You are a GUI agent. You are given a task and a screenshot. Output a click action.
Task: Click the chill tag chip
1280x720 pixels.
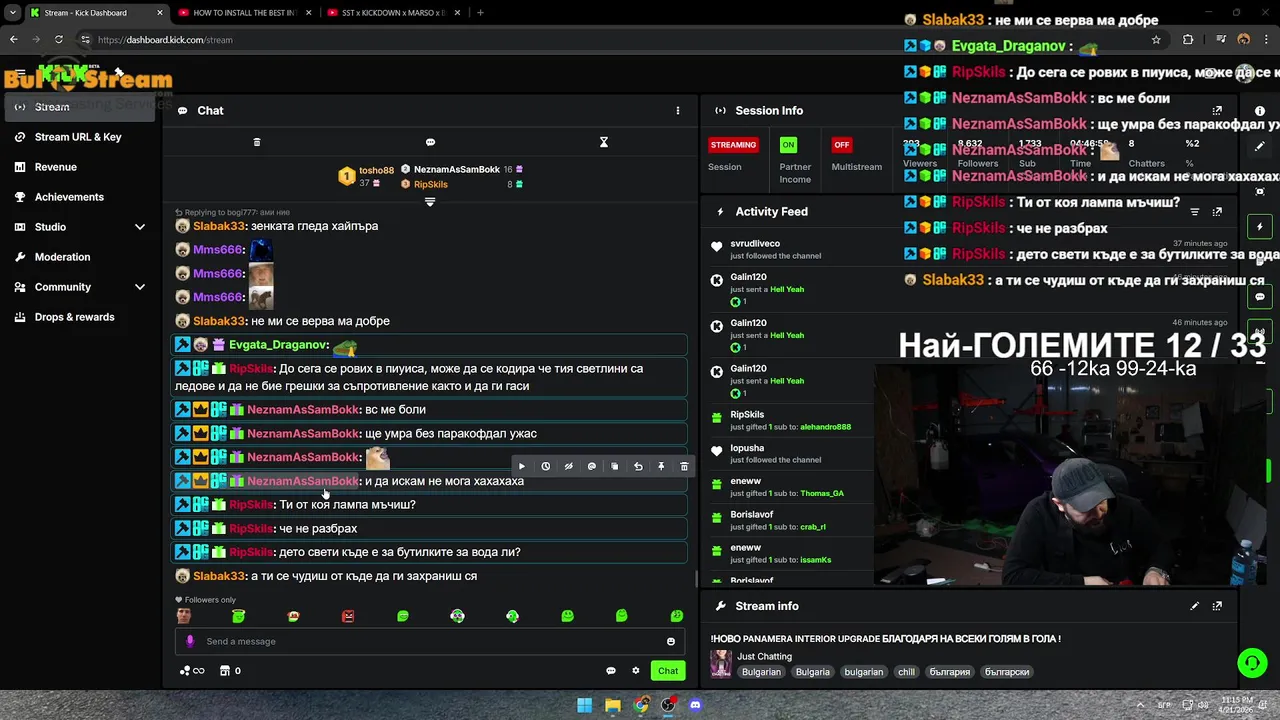(906, 672)
